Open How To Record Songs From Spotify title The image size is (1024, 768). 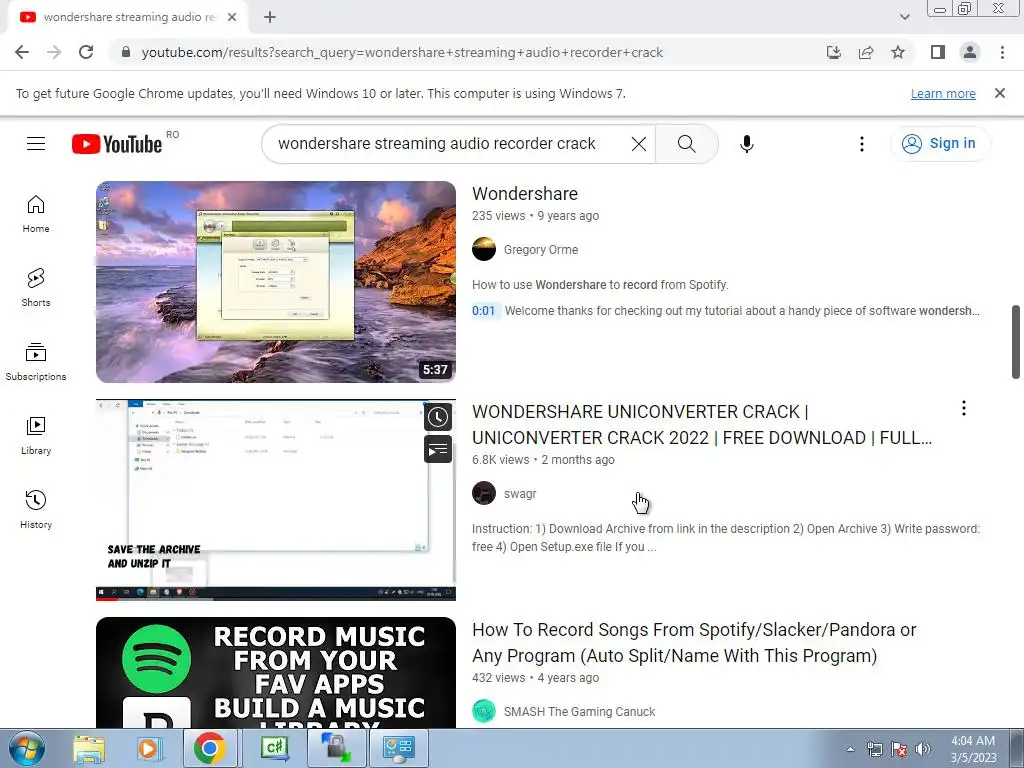tap(694, 643)
